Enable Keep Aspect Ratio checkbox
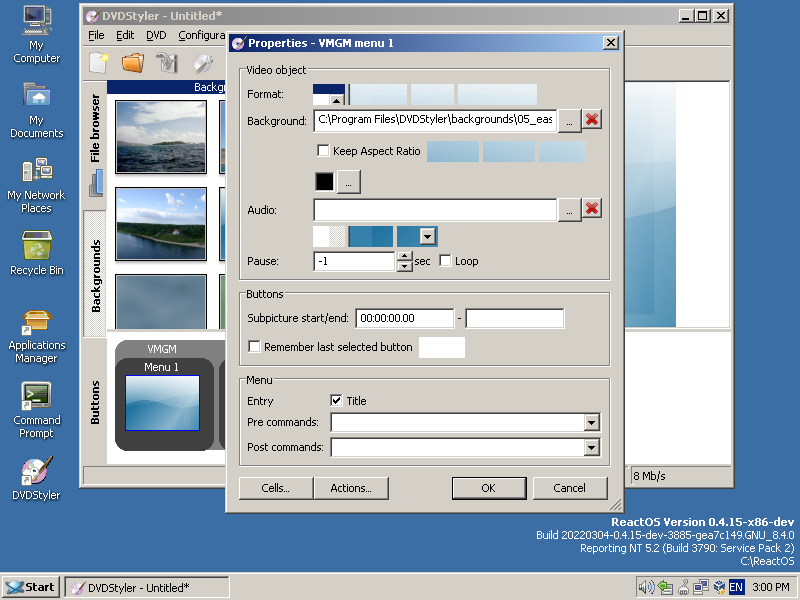 pos(323,151)
